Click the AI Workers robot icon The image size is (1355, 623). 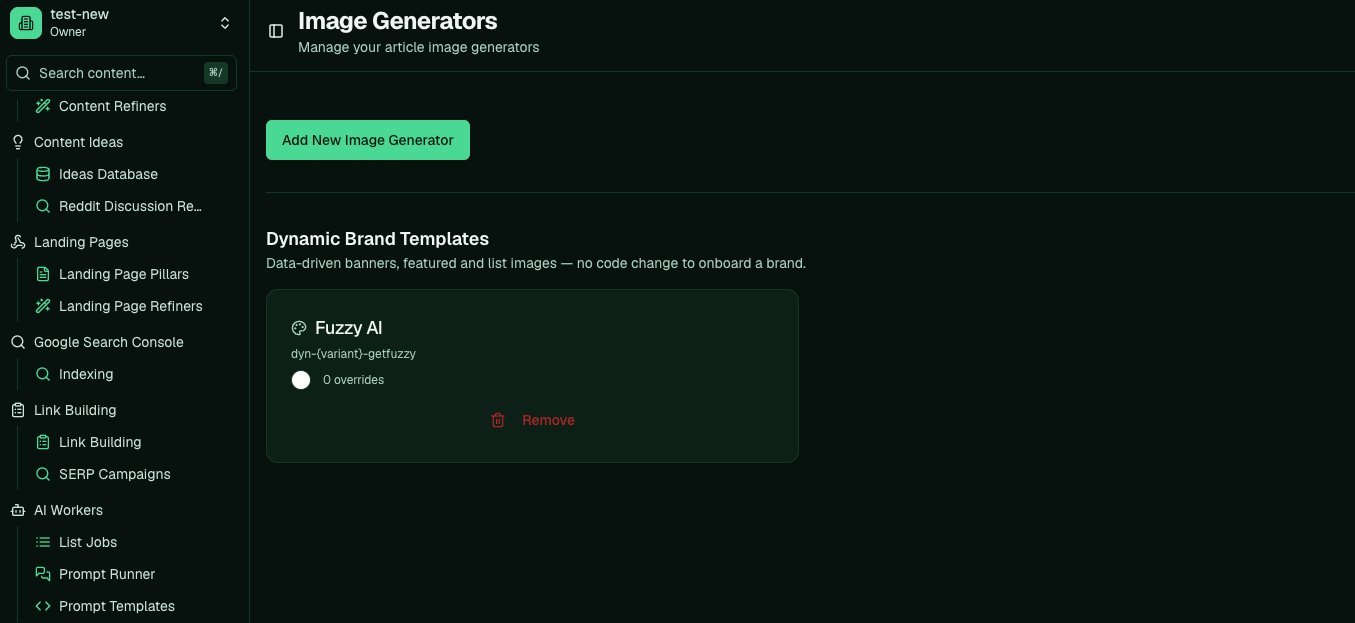click(18, 510)
